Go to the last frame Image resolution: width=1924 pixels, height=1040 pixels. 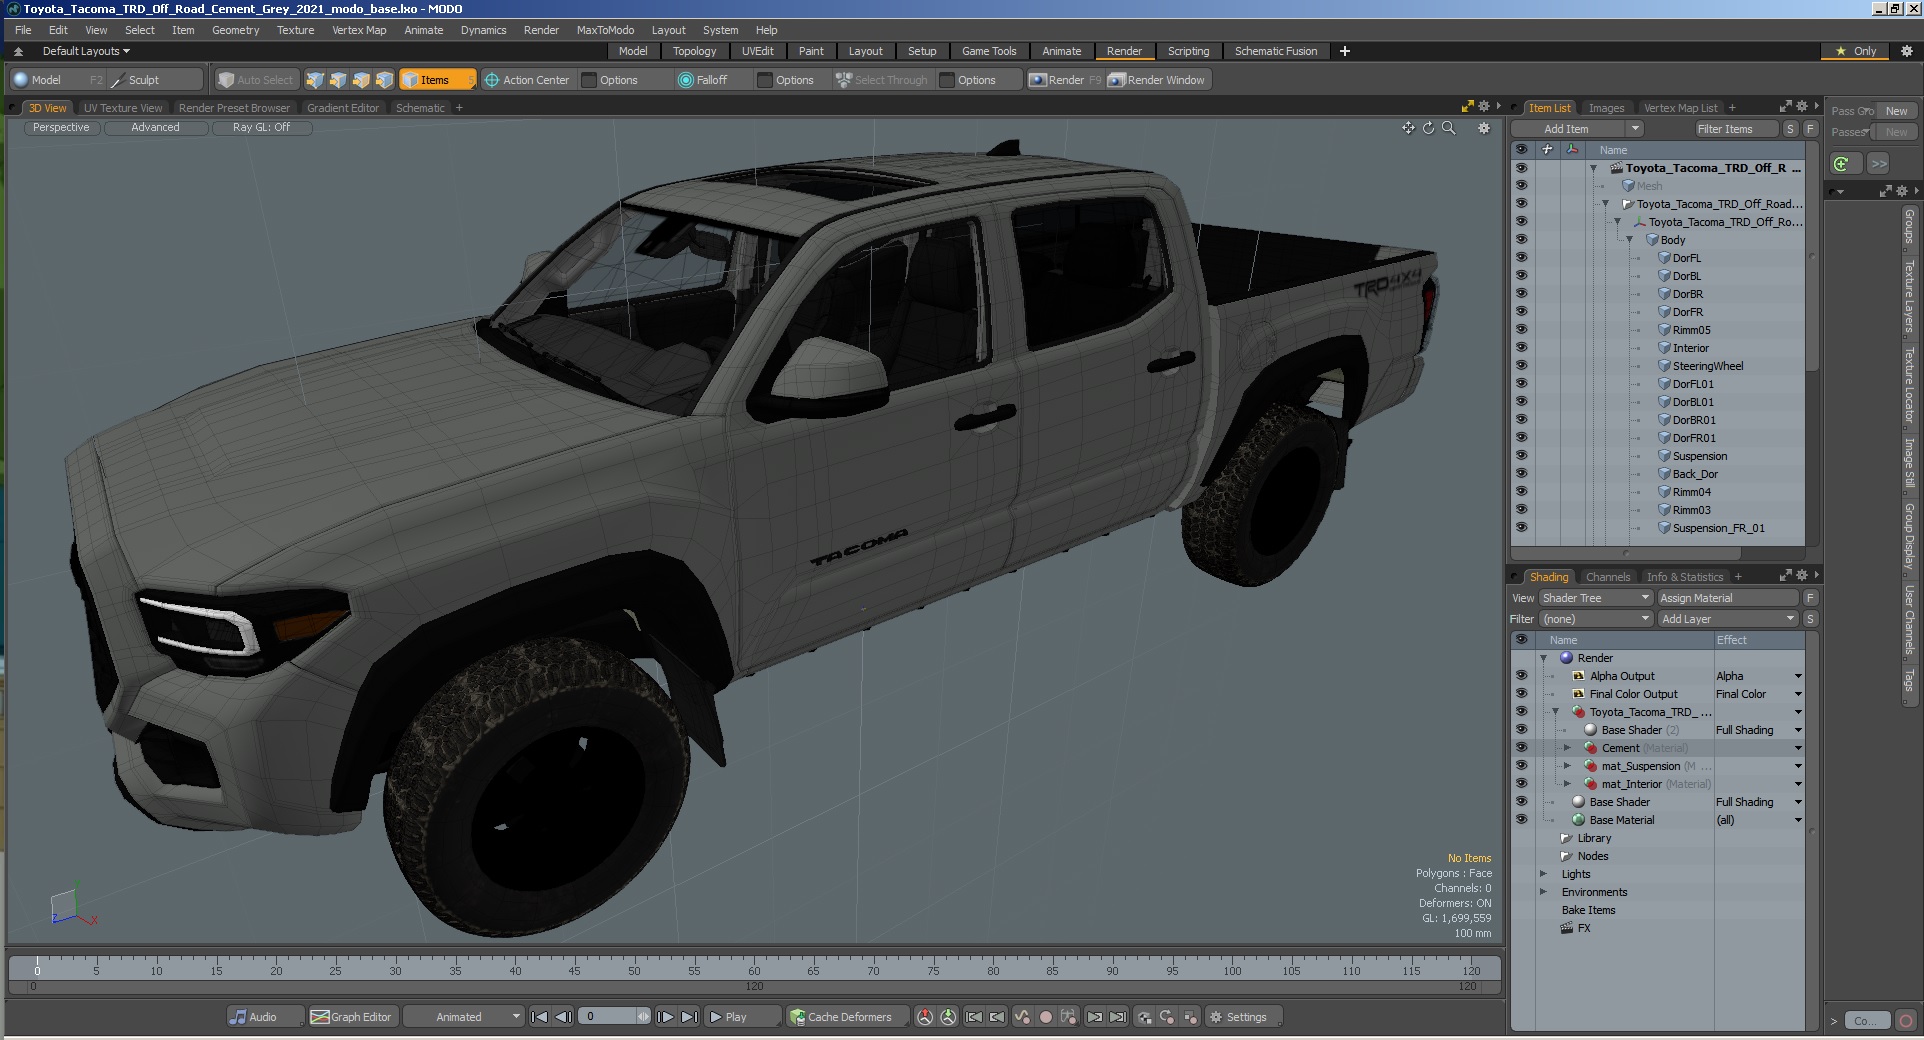pos(689,1017)
